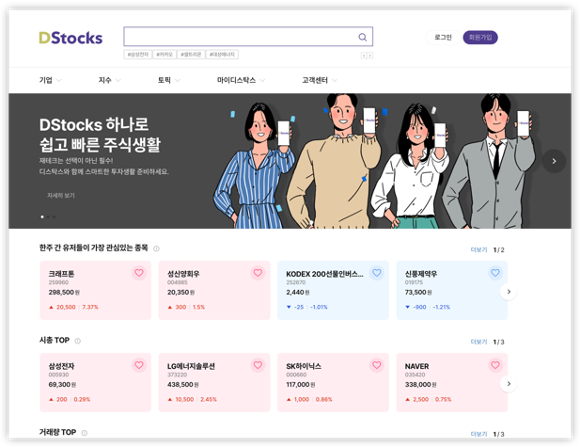The height and width of the screenshot is (448, 580).
Task: Click the 회원가입 button
Action: coord(480,37)
